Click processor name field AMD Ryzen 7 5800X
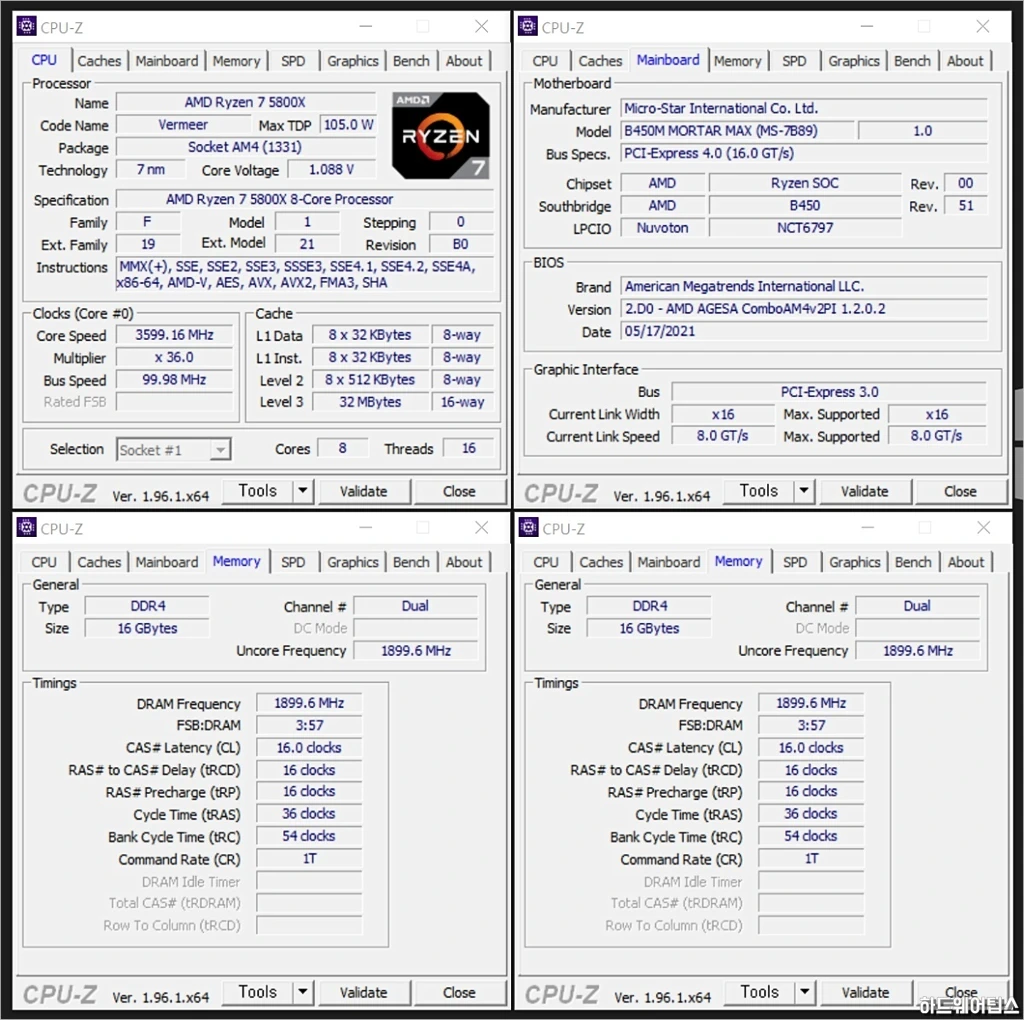Image resolution: width=1024 pixels, height=1020 pixels. pos(246,103)
